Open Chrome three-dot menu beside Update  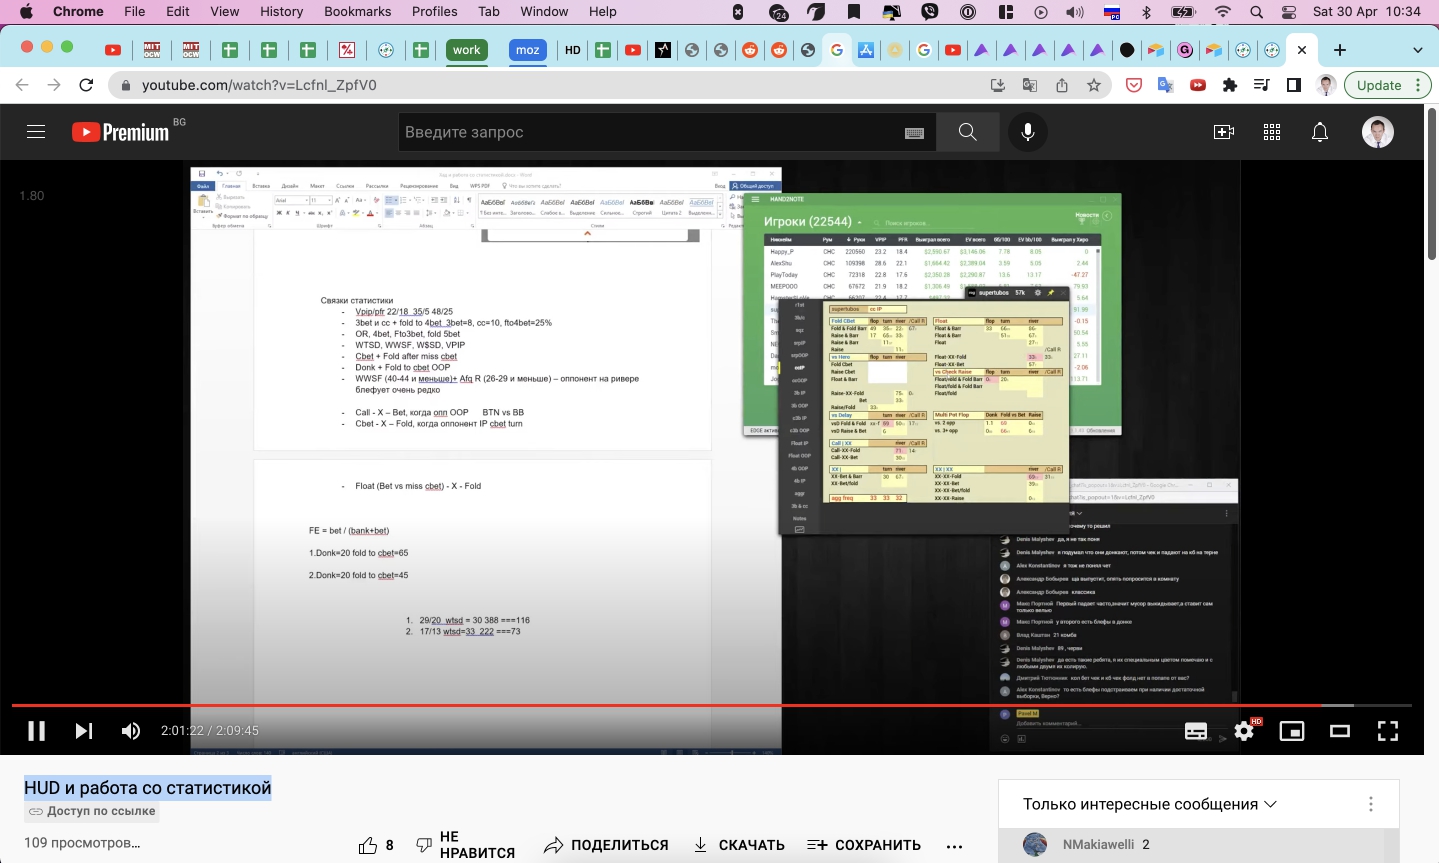click(x=1418, y=85)
